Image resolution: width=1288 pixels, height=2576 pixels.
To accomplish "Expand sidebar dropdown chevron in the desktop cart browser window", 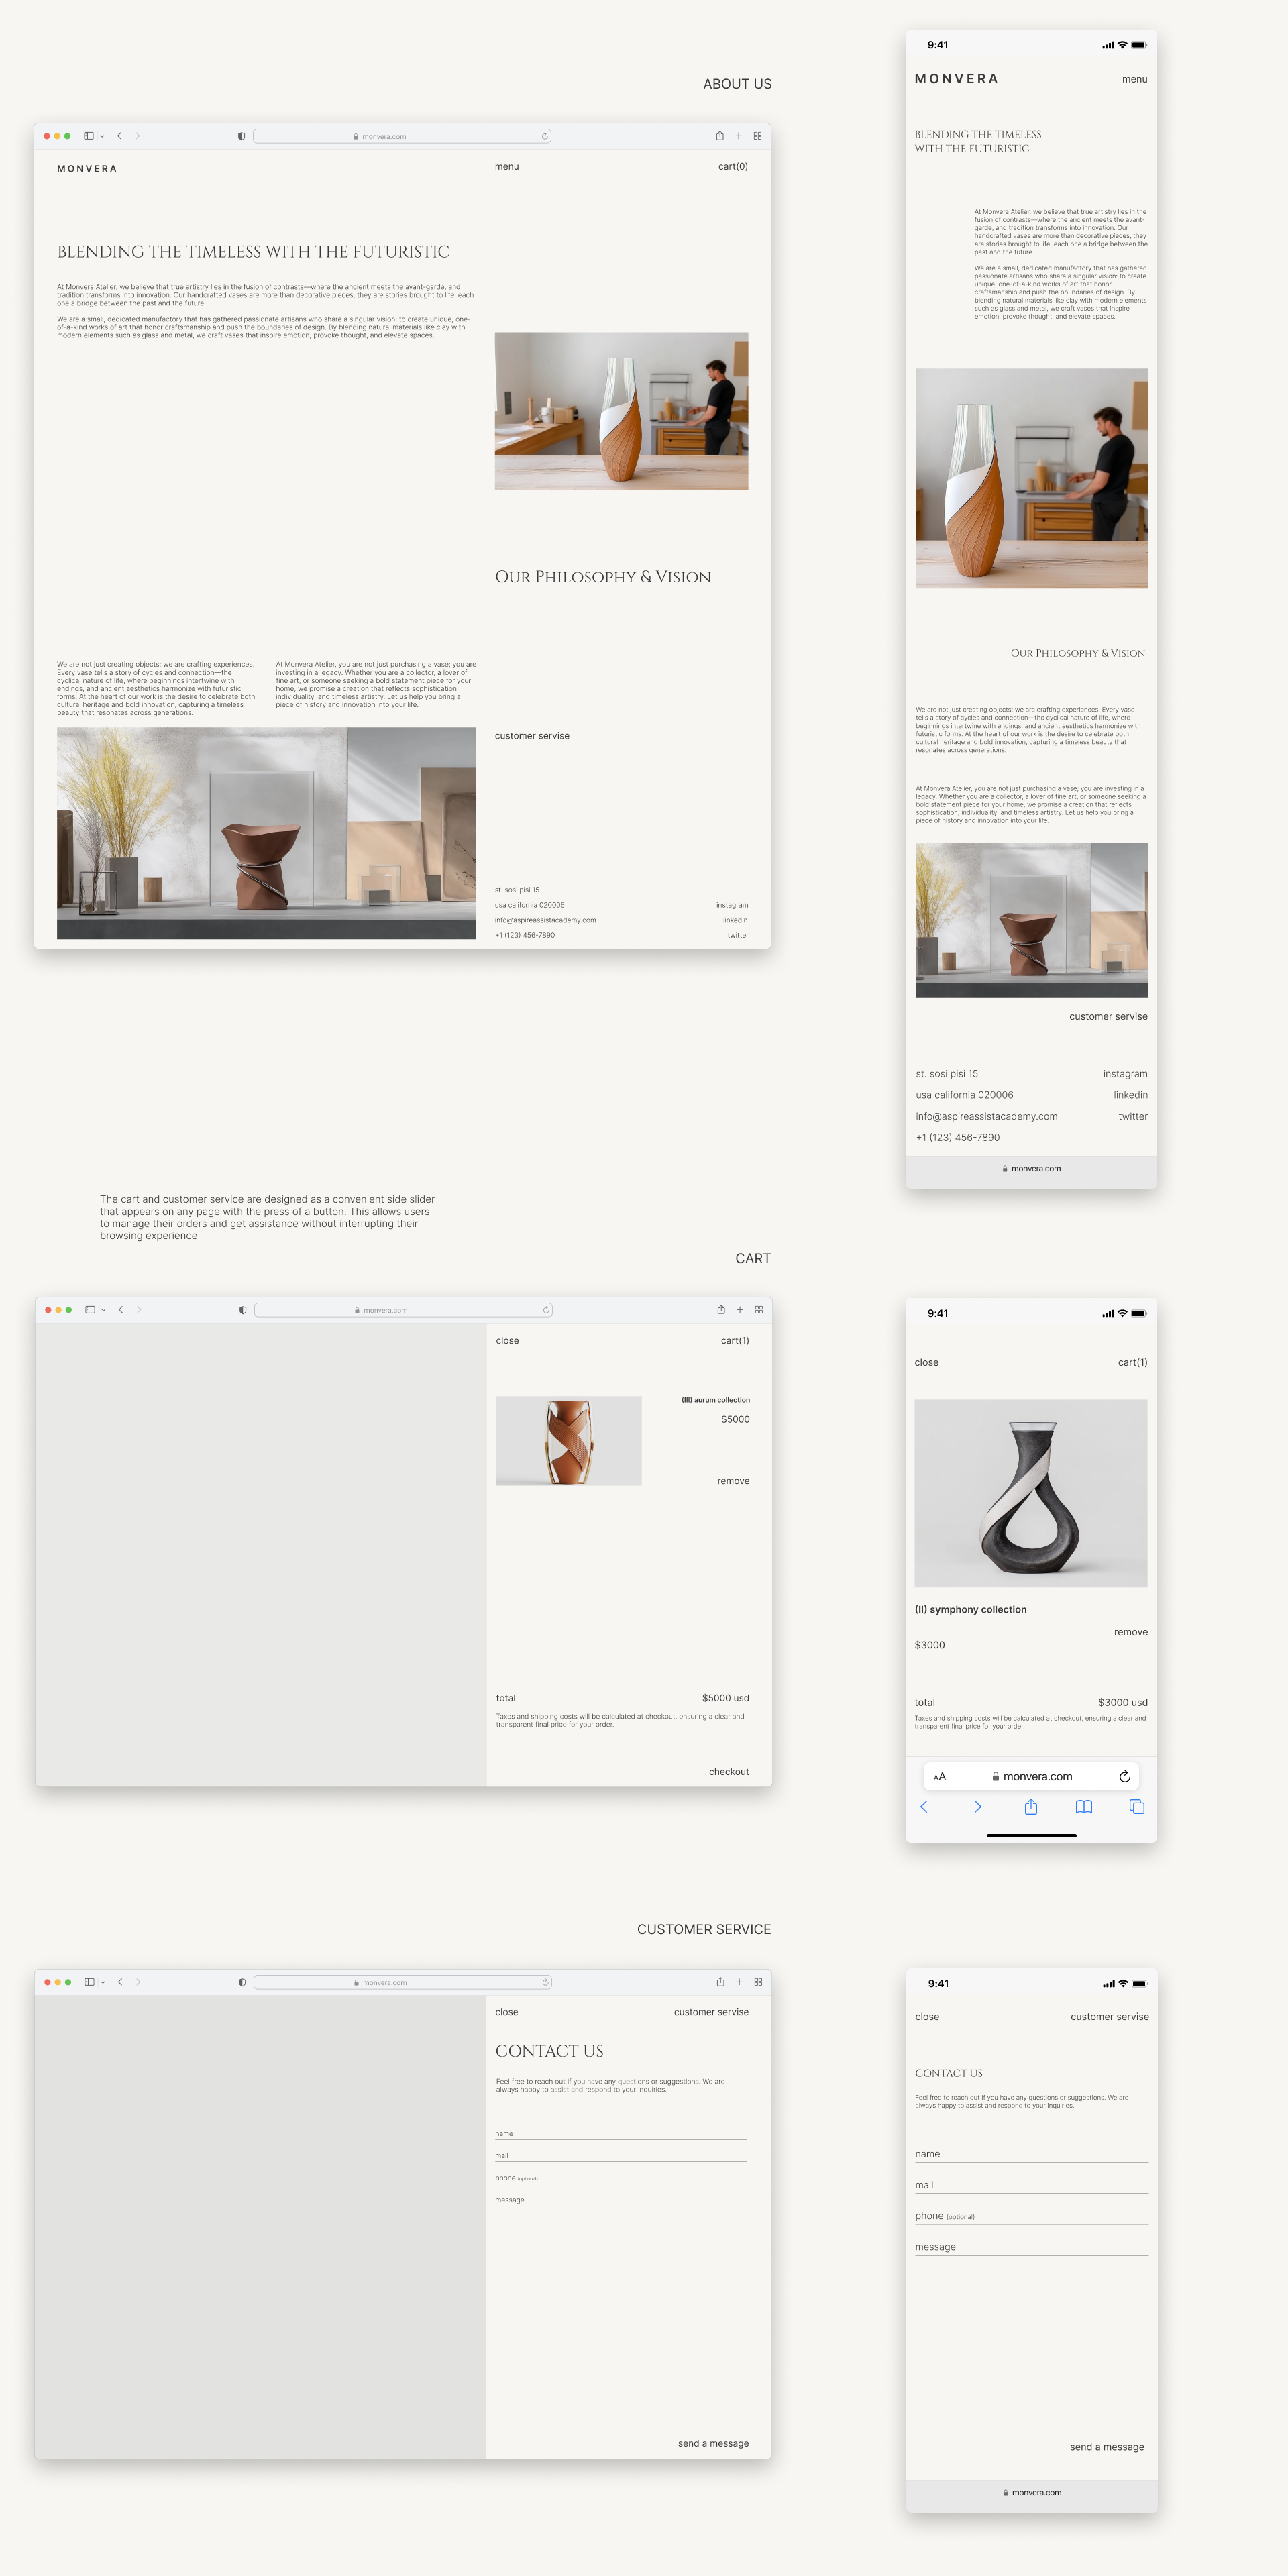I will 103,1310.
